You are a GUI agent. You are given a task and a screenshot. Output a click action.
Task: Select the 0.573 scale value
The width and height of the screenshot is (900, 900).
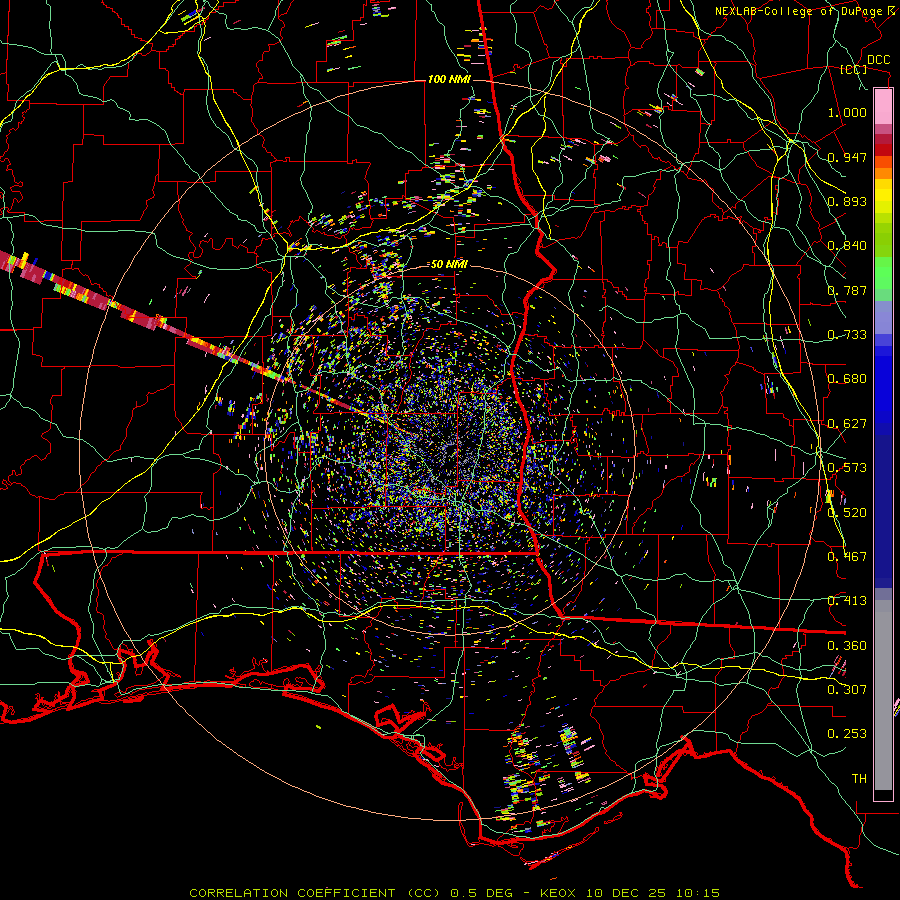click(x=847, y=467)
